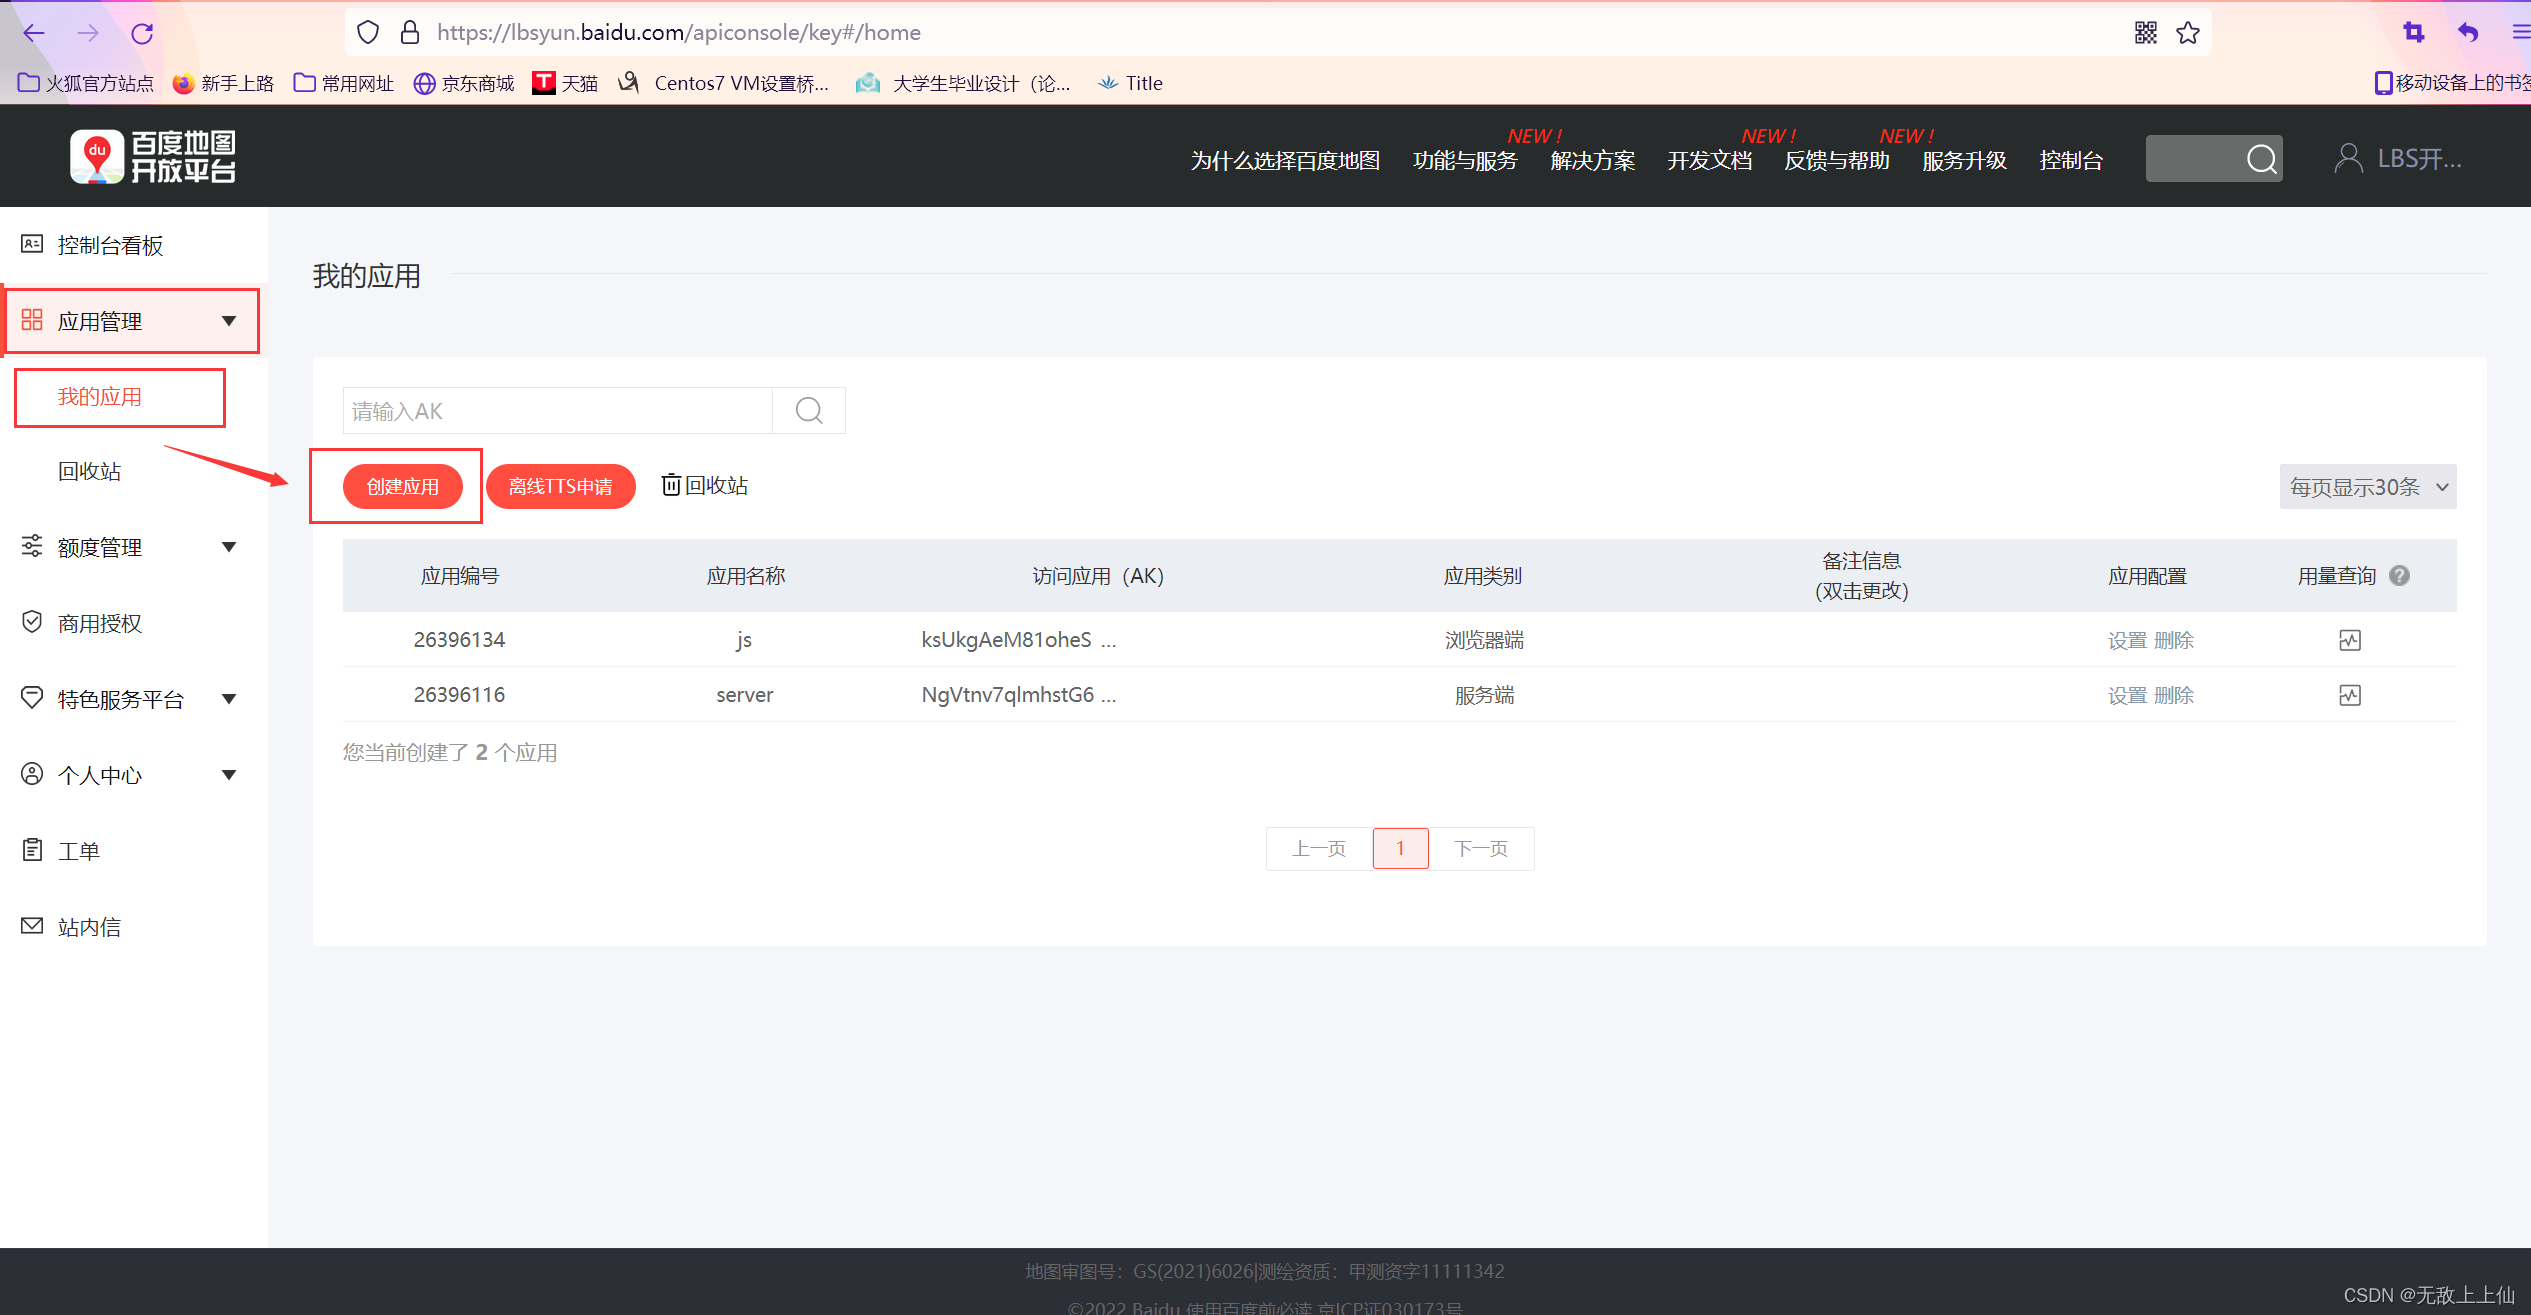Click the header search magnifier icon

2261,159
